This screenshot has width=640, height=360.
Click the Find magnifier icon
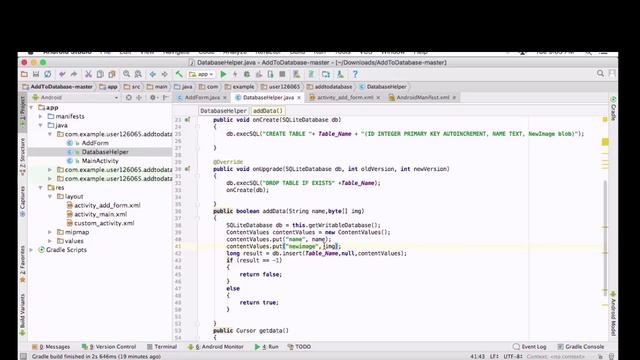127,74
